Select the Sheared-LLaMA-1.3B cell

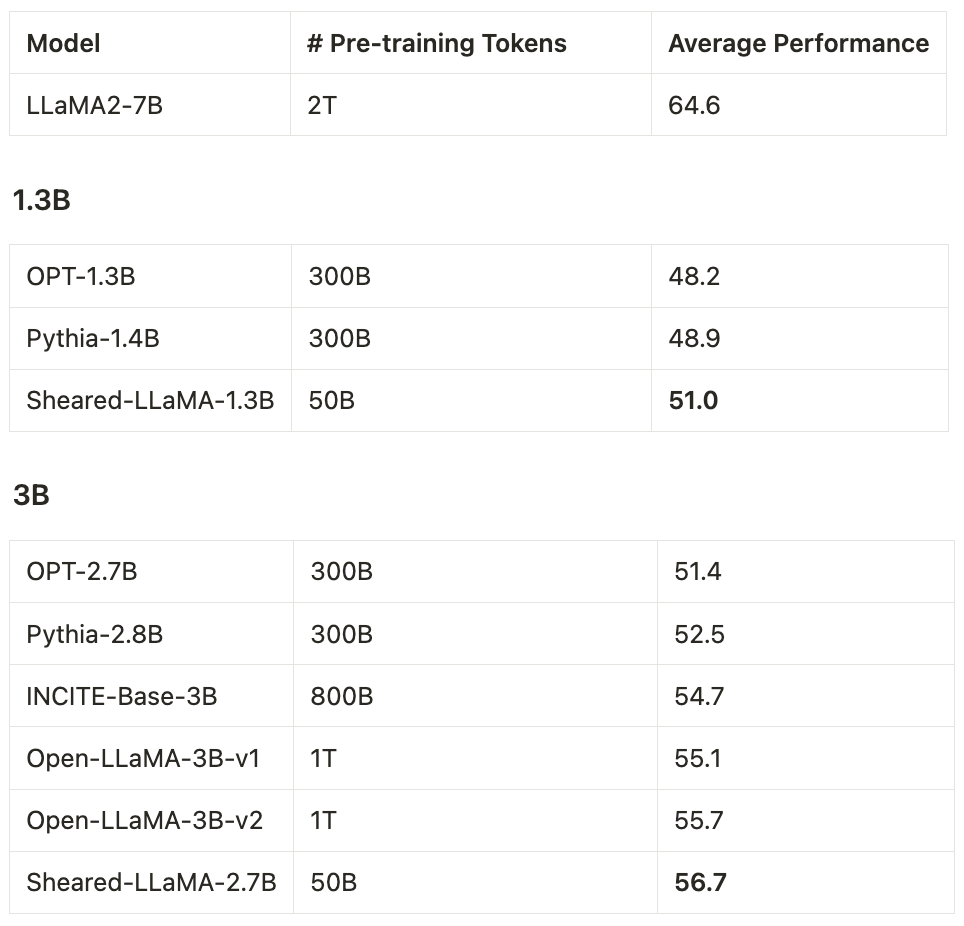click(x=150, y=401)
